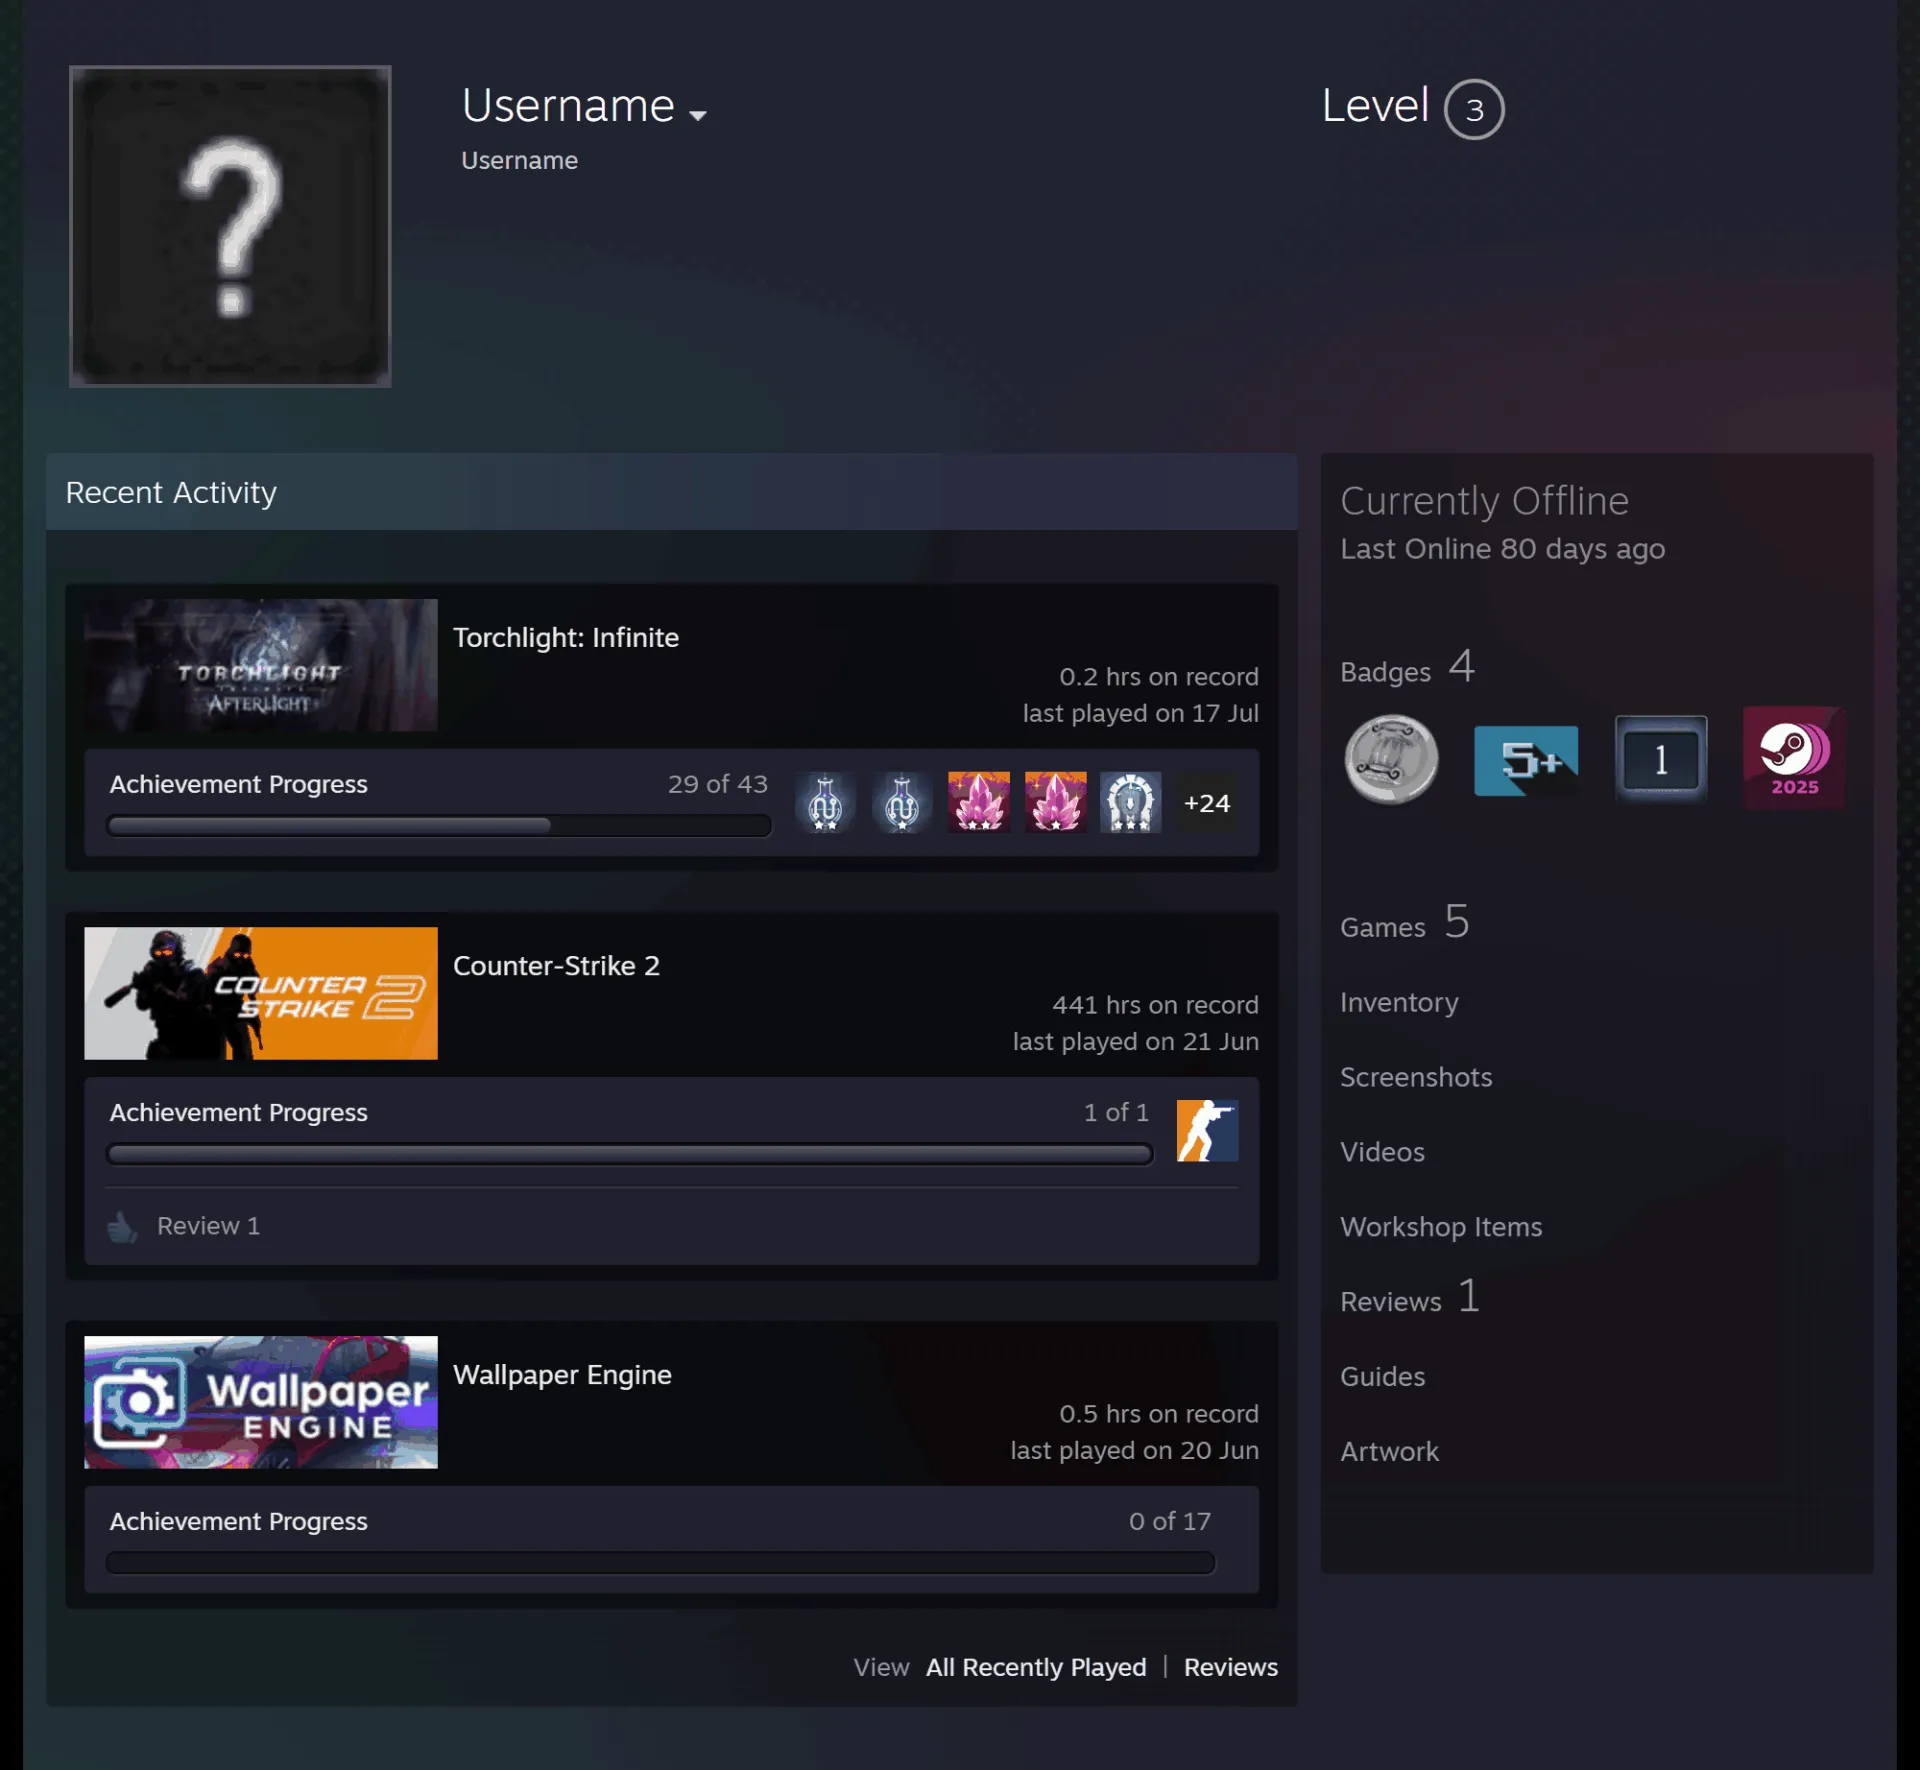Click the second Torchlight potion achievement icon
The image size is (1920, 1770).
click(x=902, y=802)
